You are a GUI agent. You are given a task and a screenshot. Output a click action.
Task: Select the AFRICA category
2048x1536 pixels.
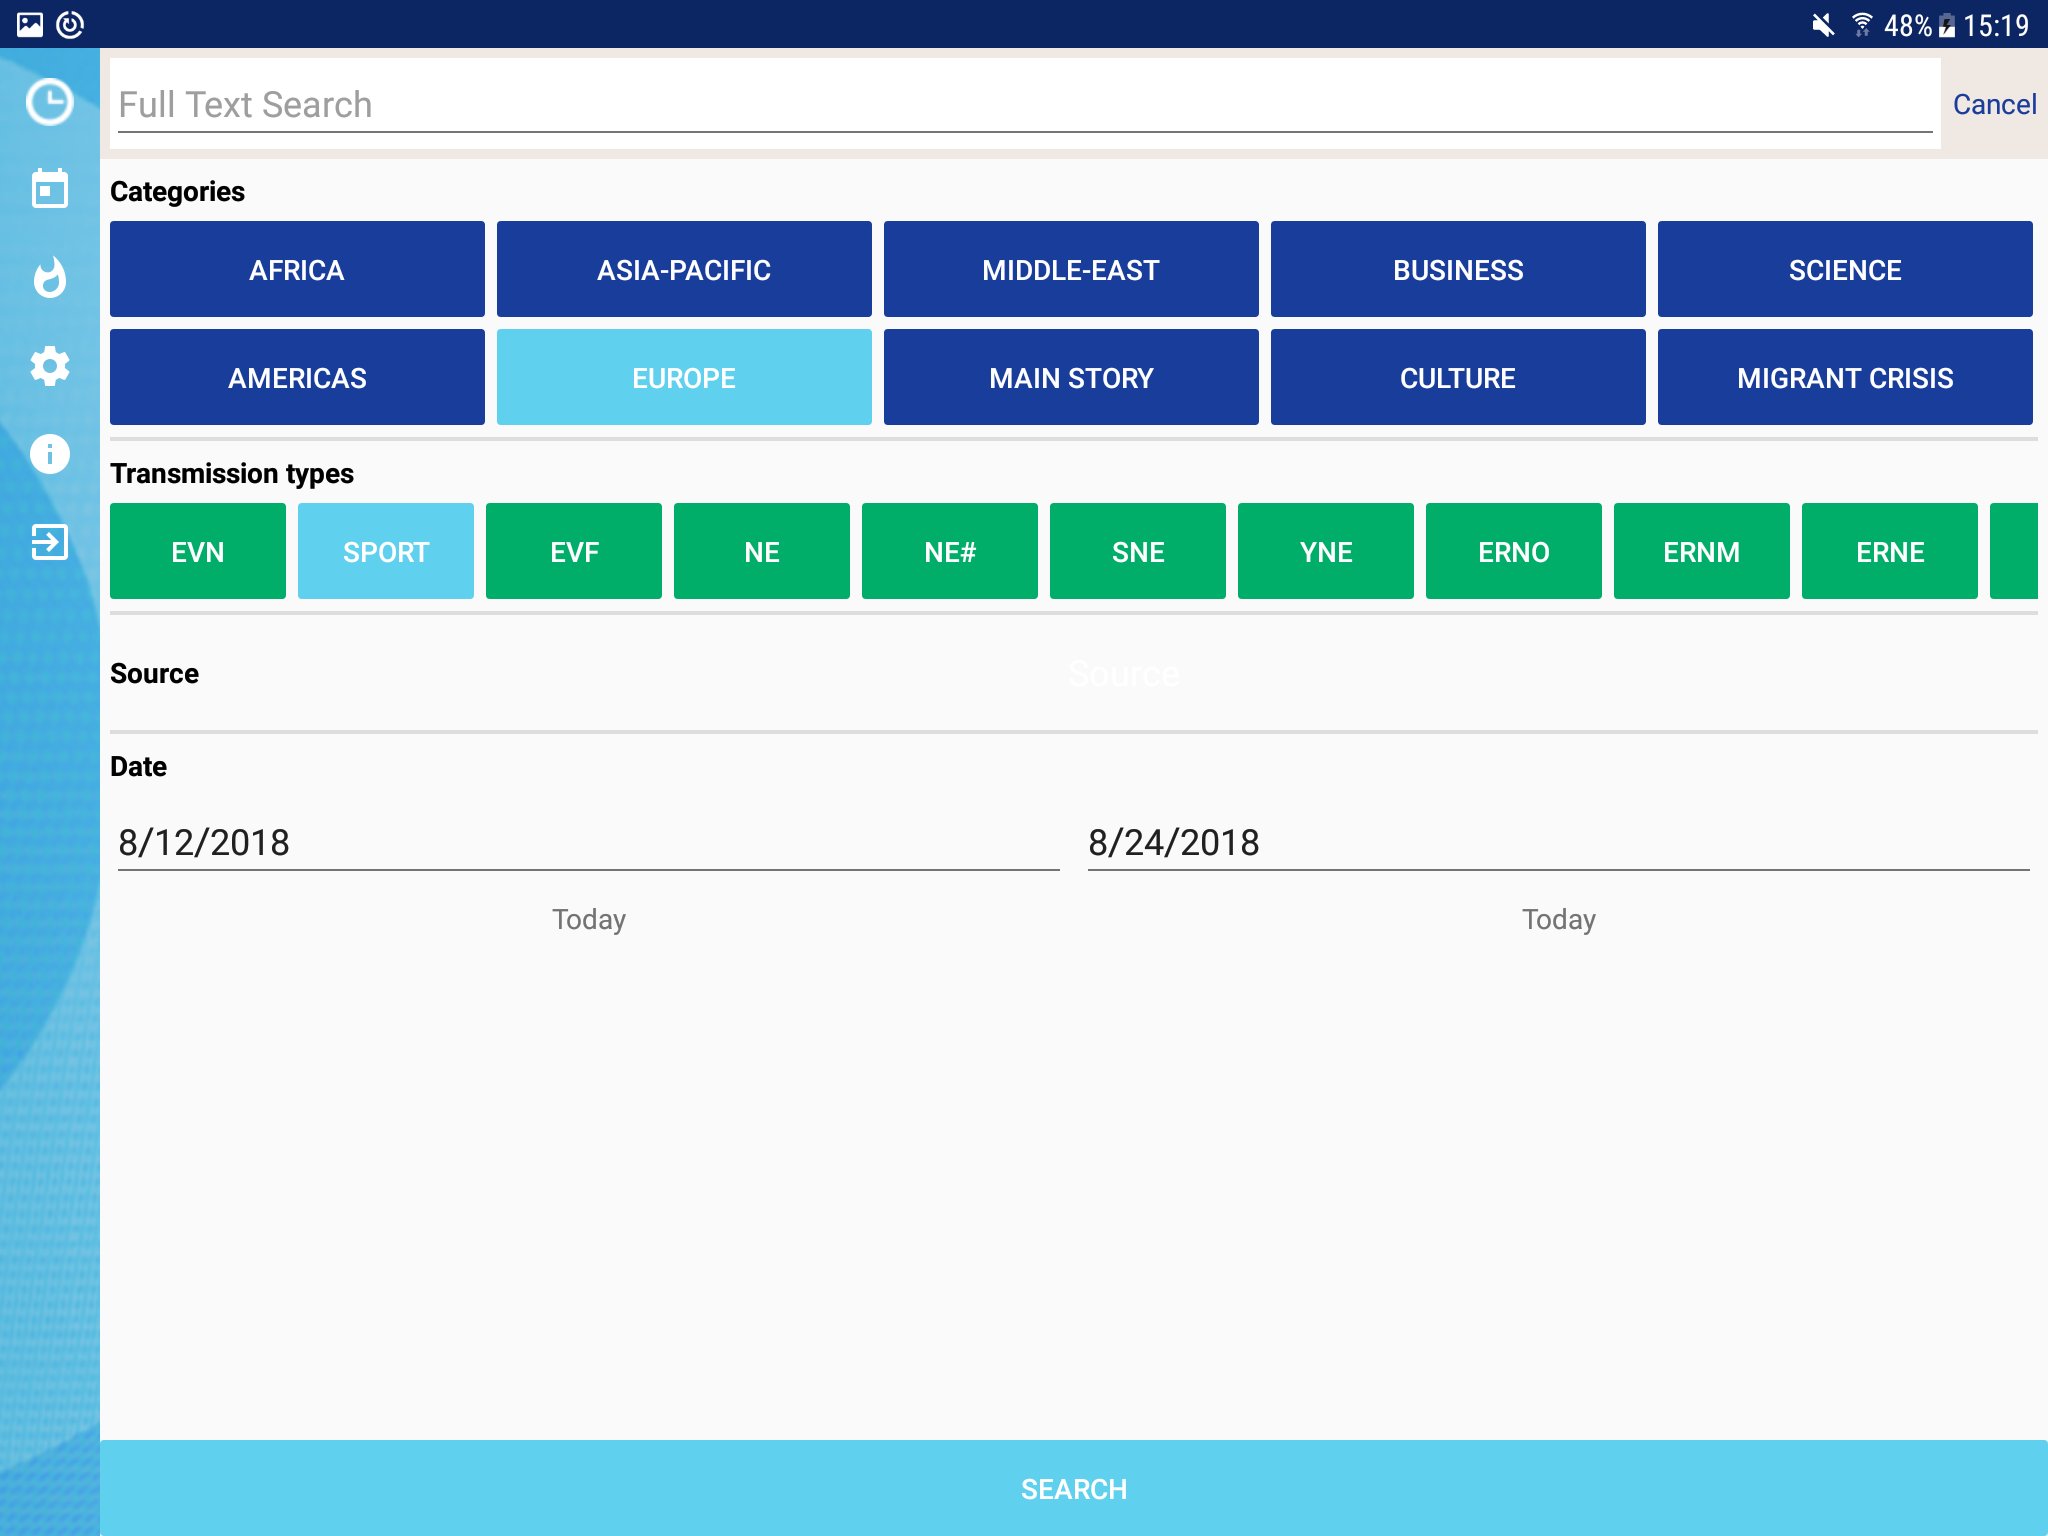click(x=297, y=270)
